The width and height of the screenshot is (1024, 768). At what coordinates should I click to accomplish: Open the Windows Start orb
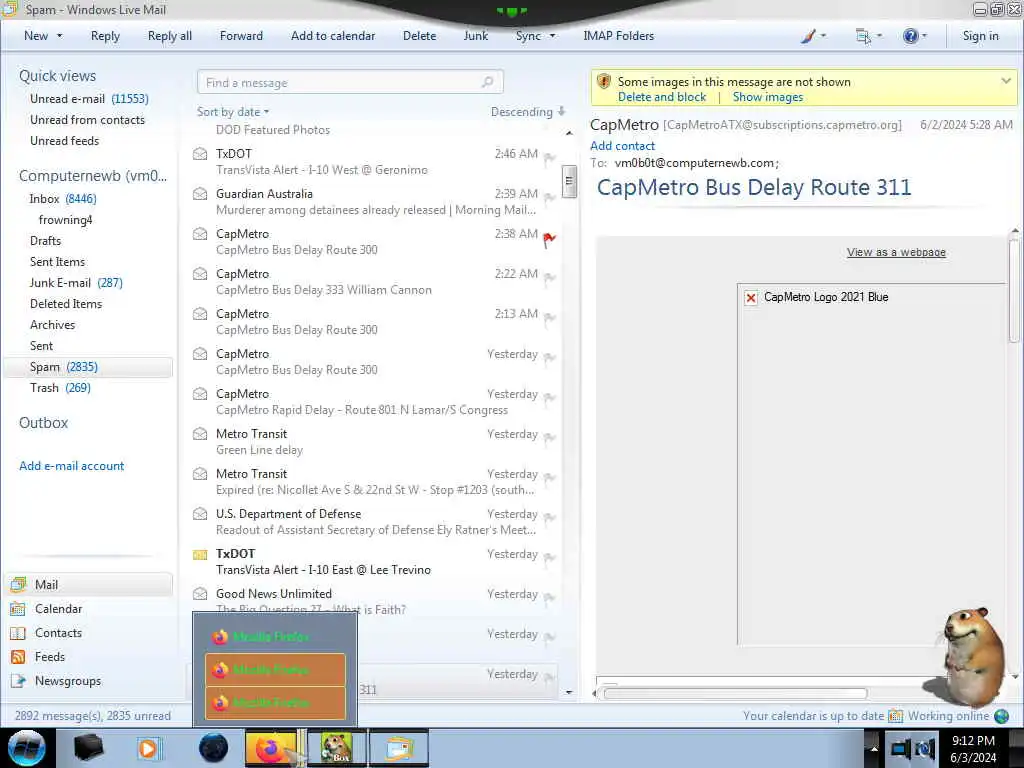tap(27, 748)
